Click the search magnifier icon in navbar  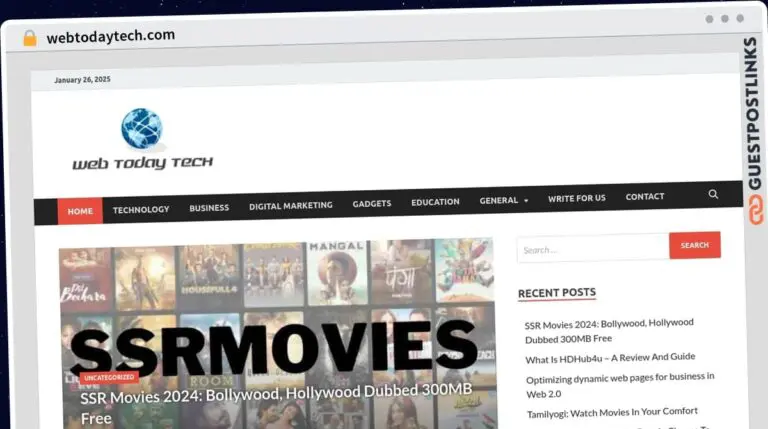(713, 194)
